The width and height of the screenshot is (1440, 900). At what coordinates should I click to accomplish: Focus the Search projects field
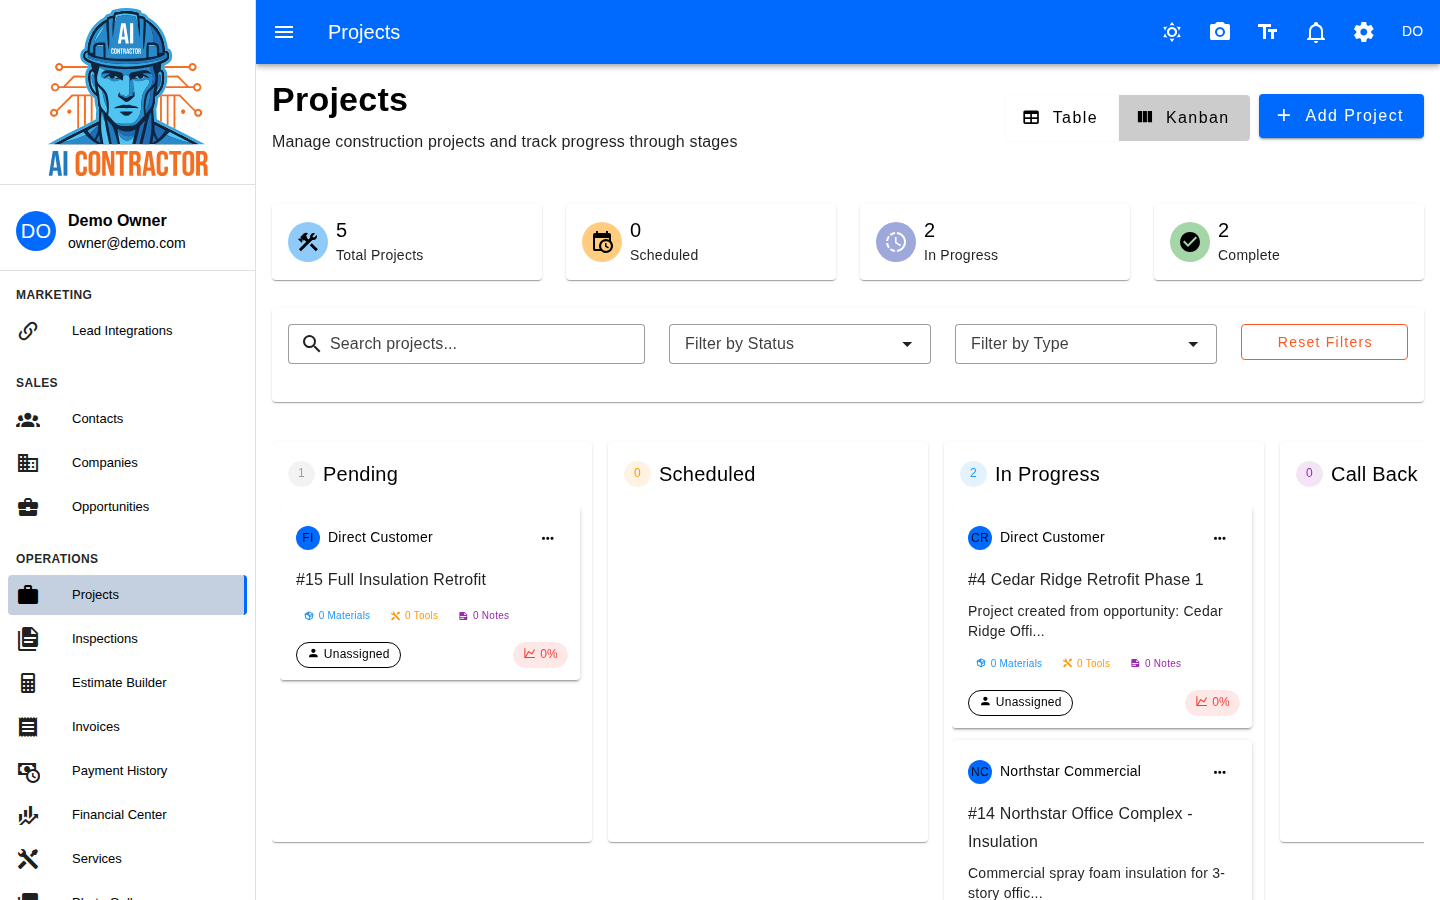[x=466, y=344]
